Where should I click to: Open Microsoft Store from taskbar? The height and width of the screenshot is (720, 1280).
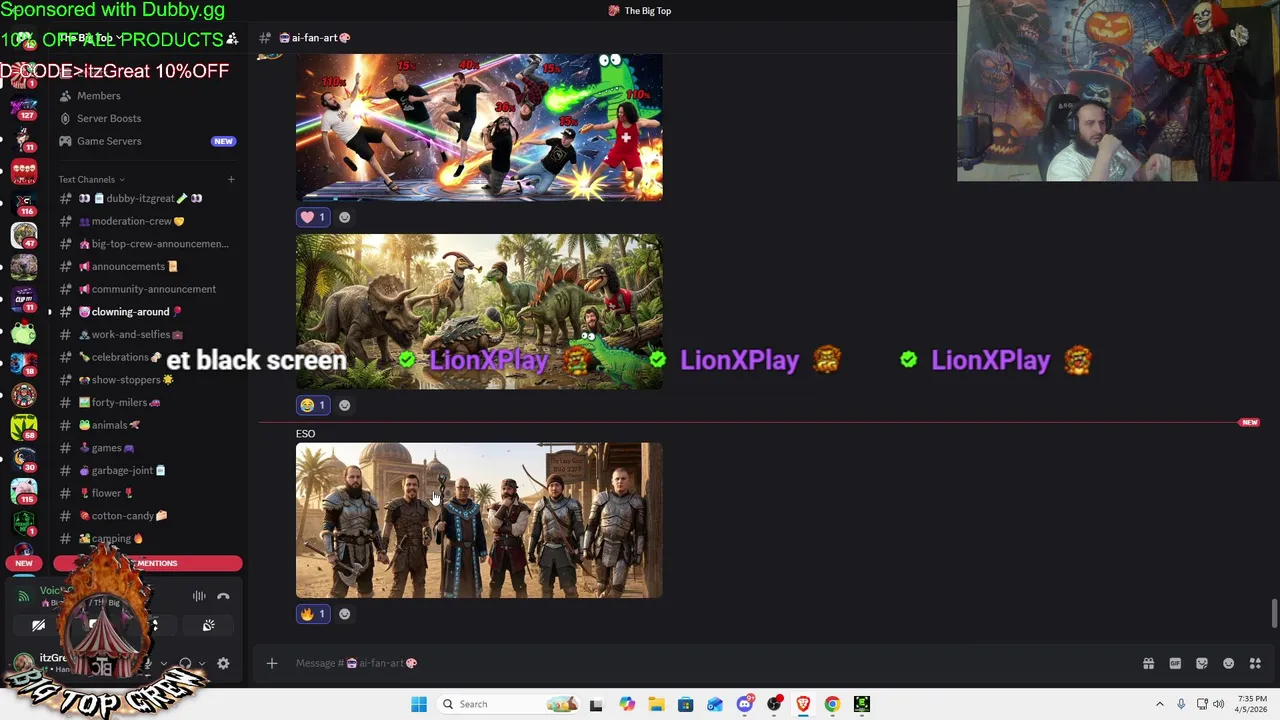[685, 704]
